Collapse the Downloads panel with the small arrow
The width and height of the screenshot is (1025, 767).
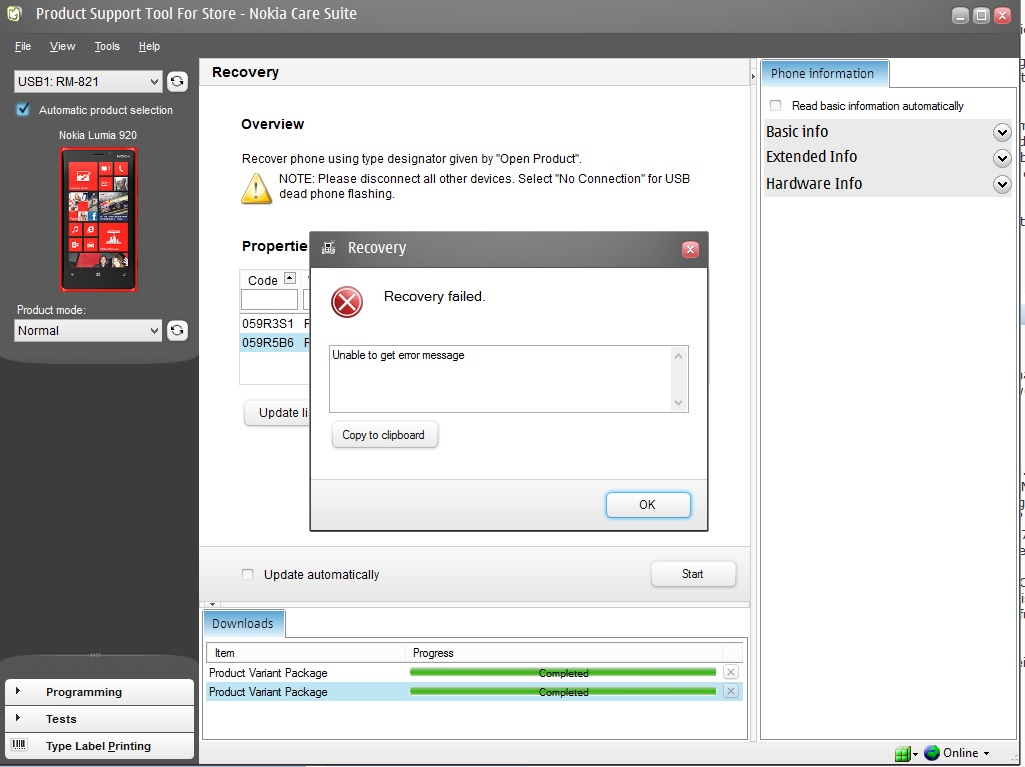tap(212, 604)
